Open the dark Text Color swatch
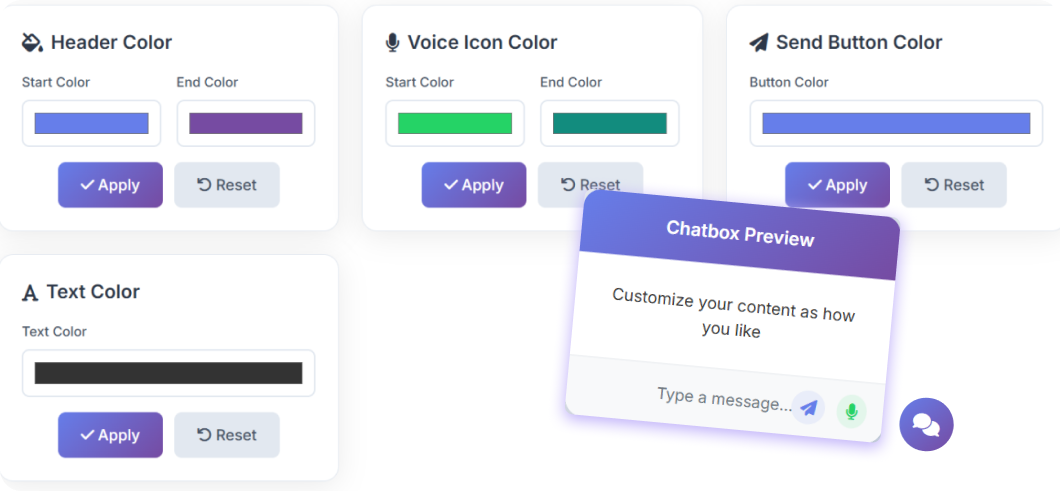1060x491 pixels. tap(168, 373)
